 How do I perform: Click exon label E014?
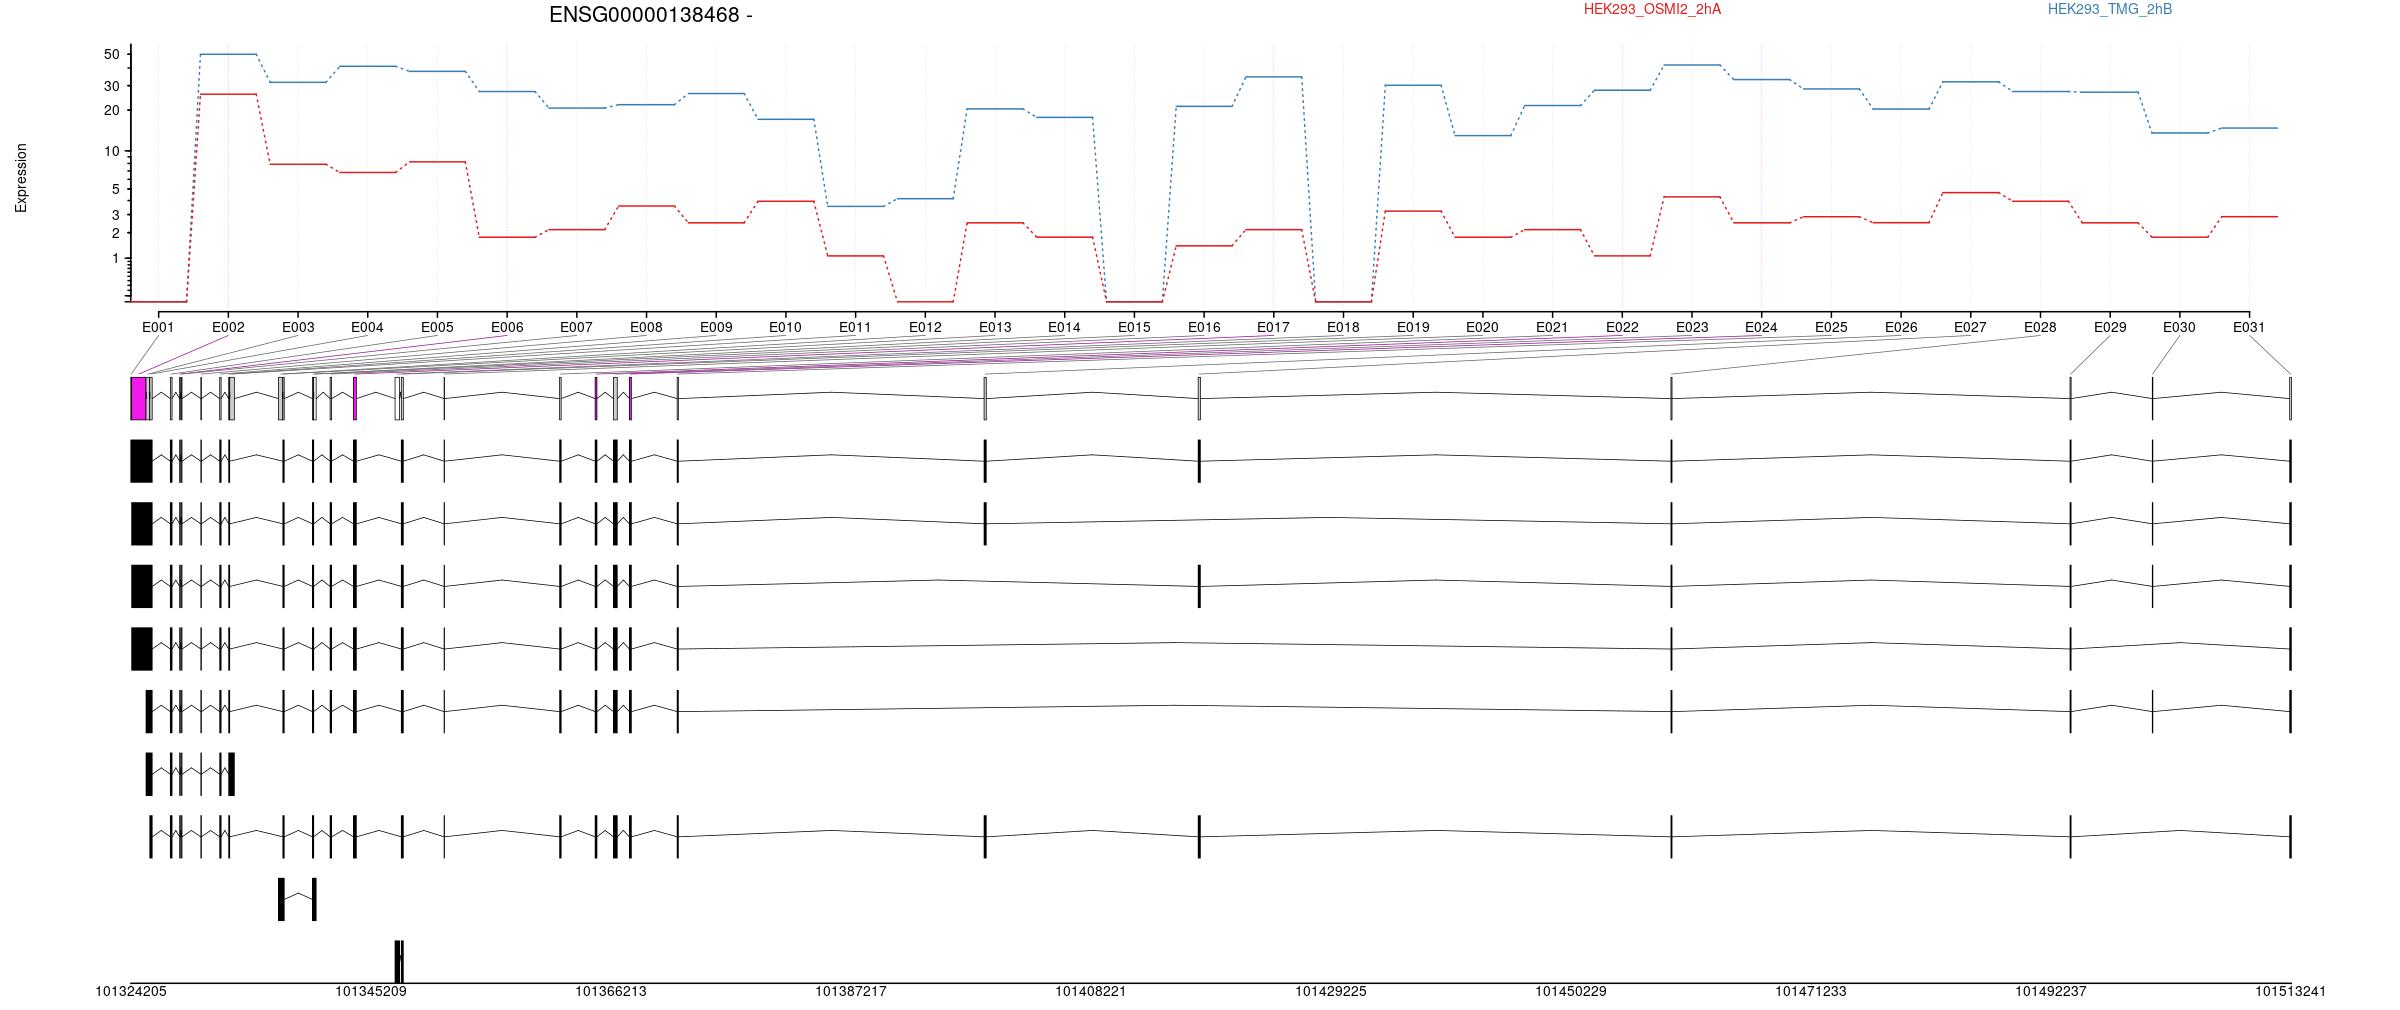[x=1064, y=327]
